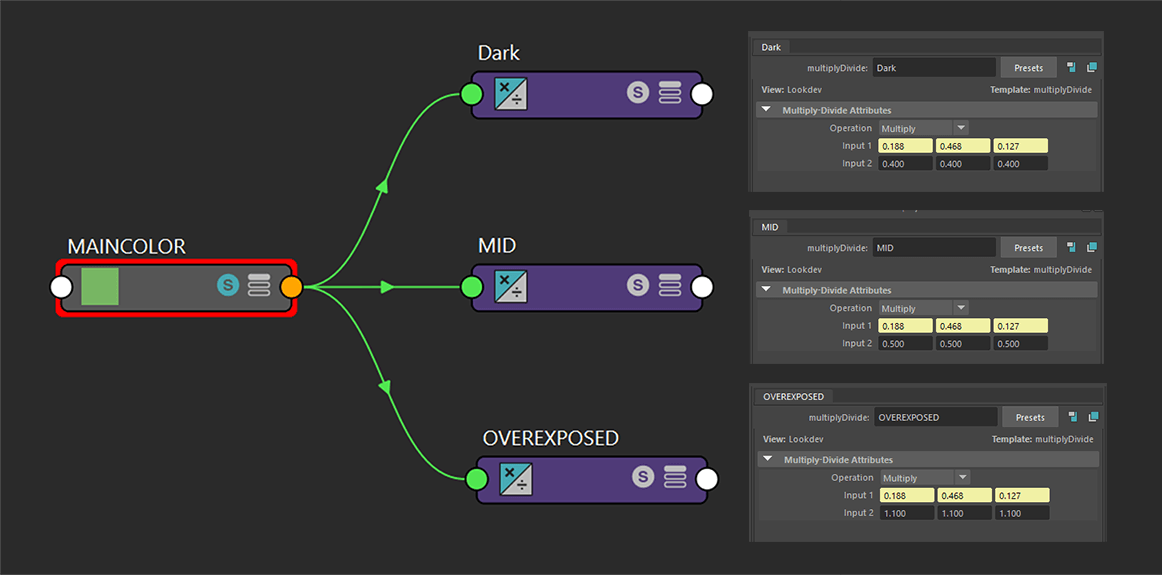Screen dimensions: 1162x575
Task: Click the MID node title label
Action: (x=497, y=245)
